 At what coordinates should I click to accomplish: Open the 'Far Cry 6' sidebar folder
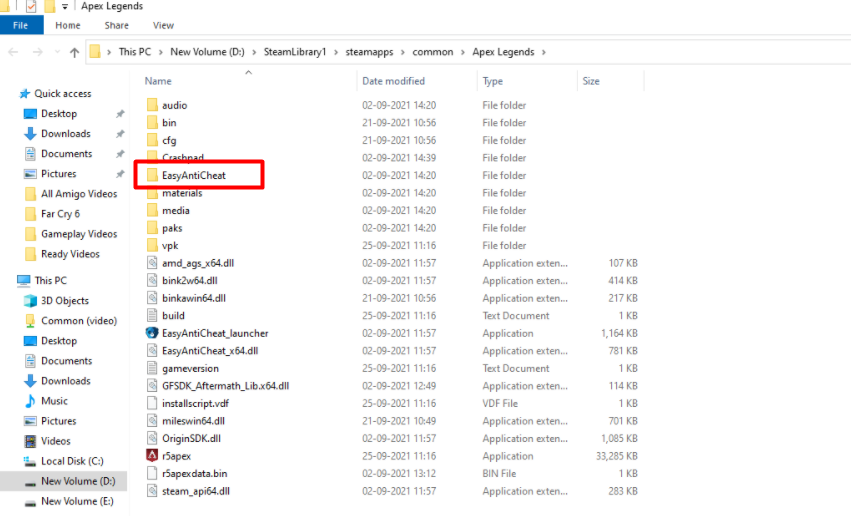tap(60, 214)
